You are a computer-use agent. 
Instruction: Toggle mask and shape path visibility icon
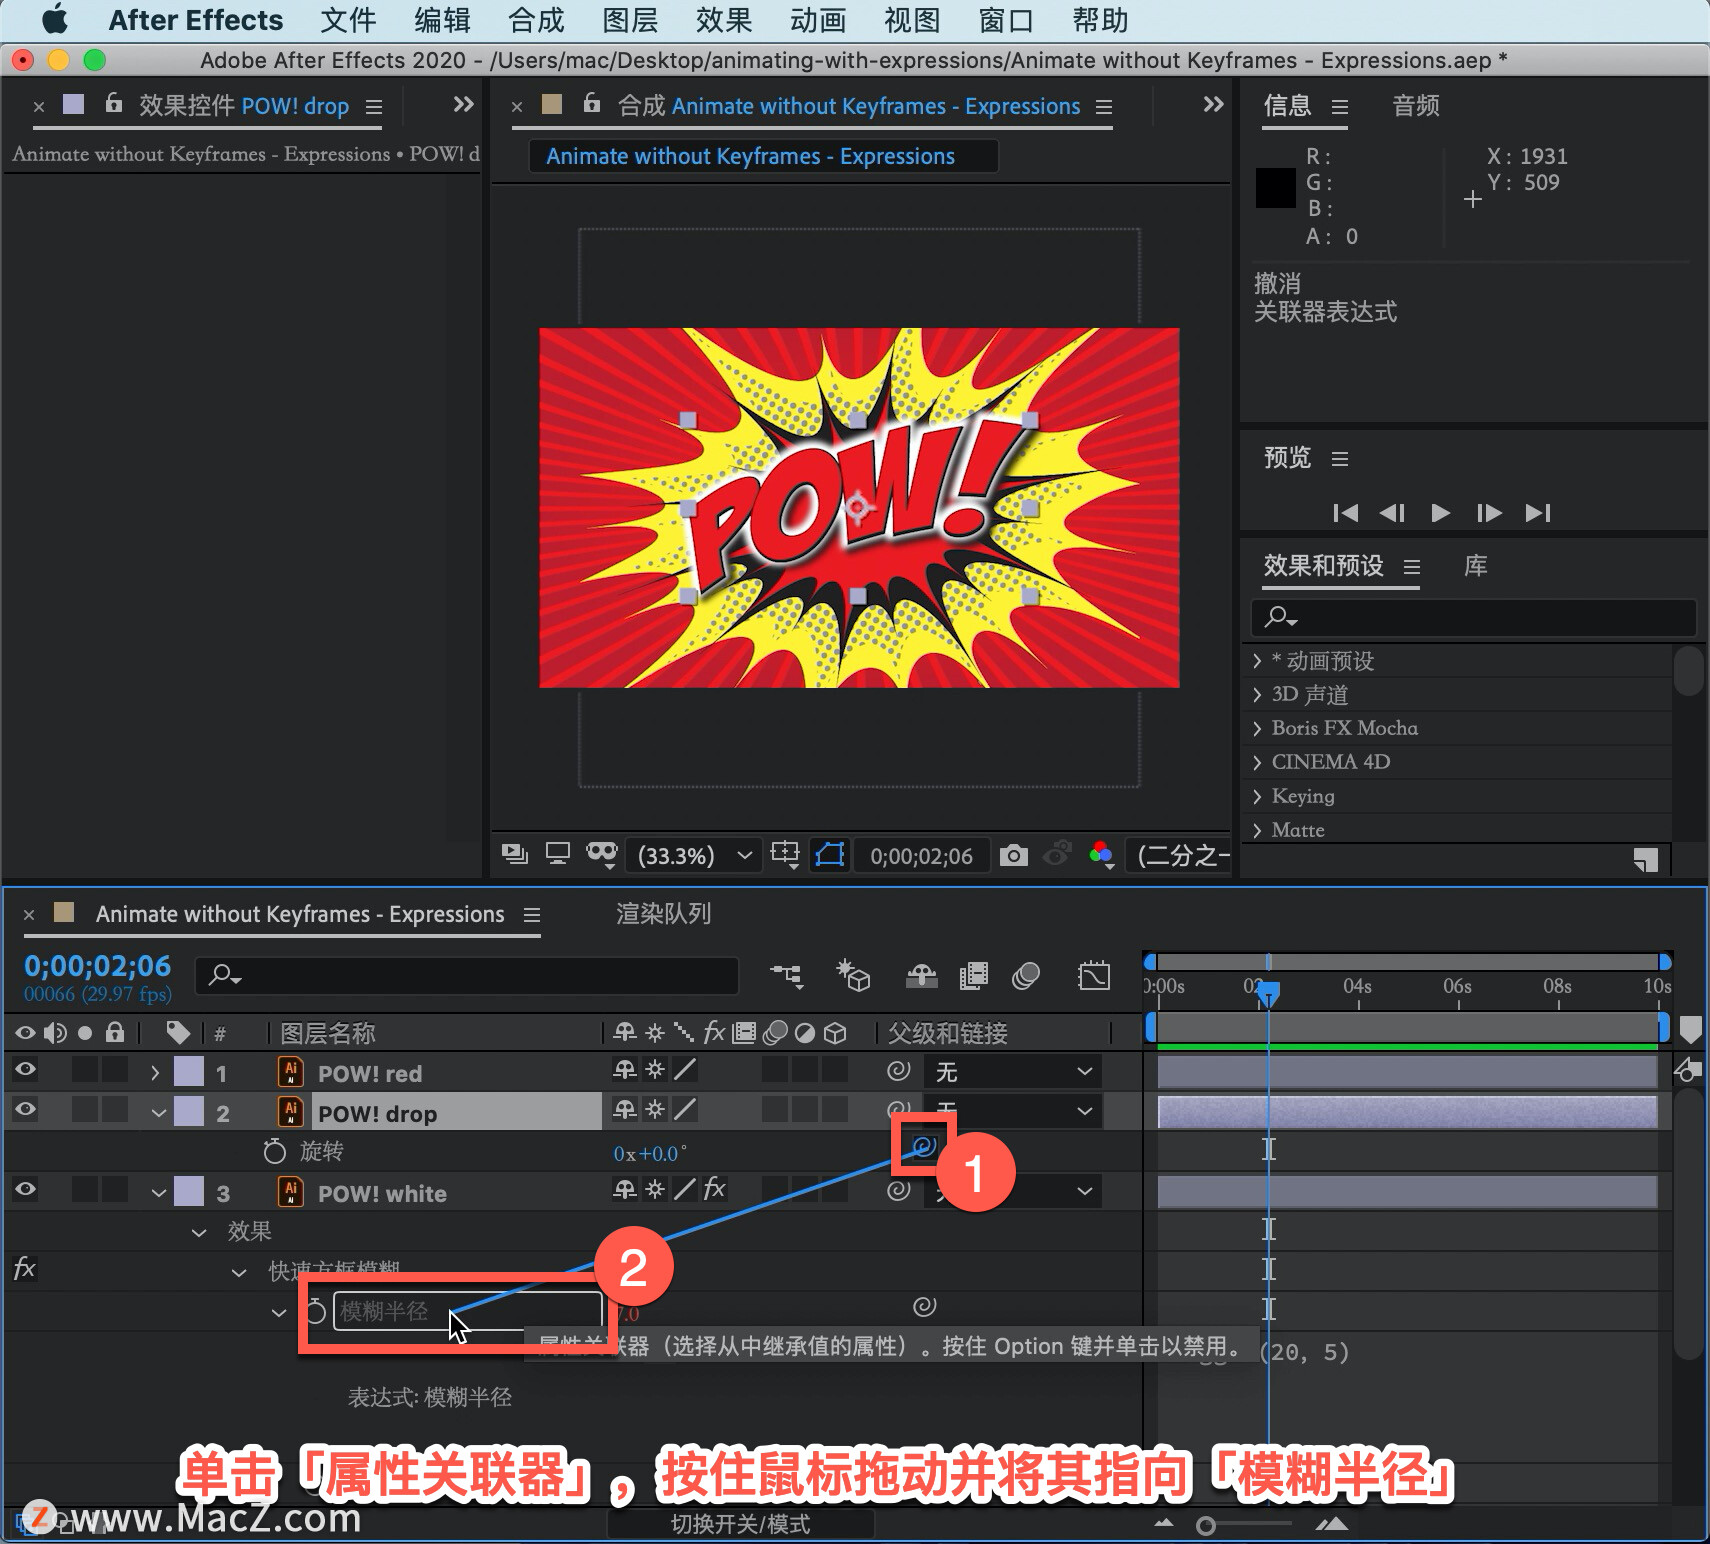click(x=830, y=855)
